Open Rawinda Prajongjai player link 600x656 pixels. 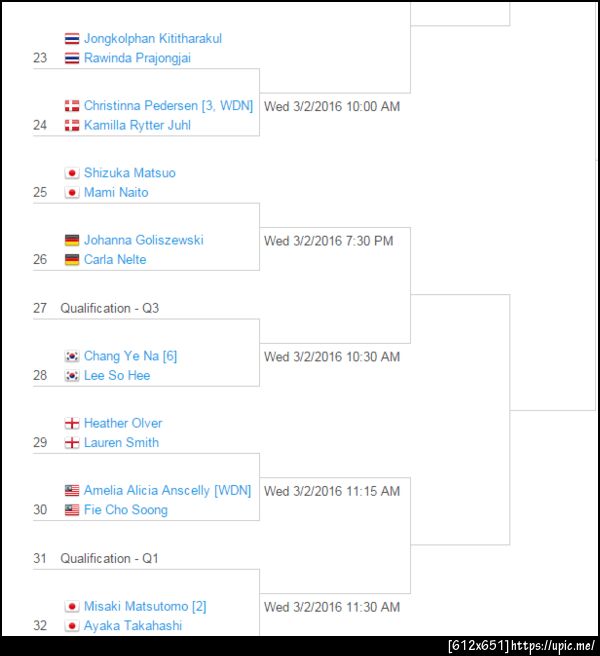[137, 58]
